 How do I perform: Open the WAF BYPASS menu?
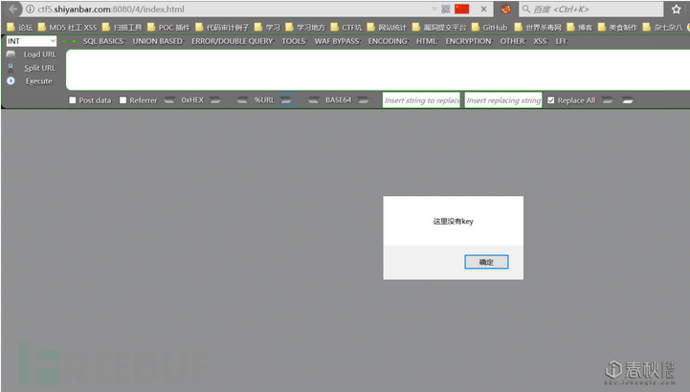337,41
